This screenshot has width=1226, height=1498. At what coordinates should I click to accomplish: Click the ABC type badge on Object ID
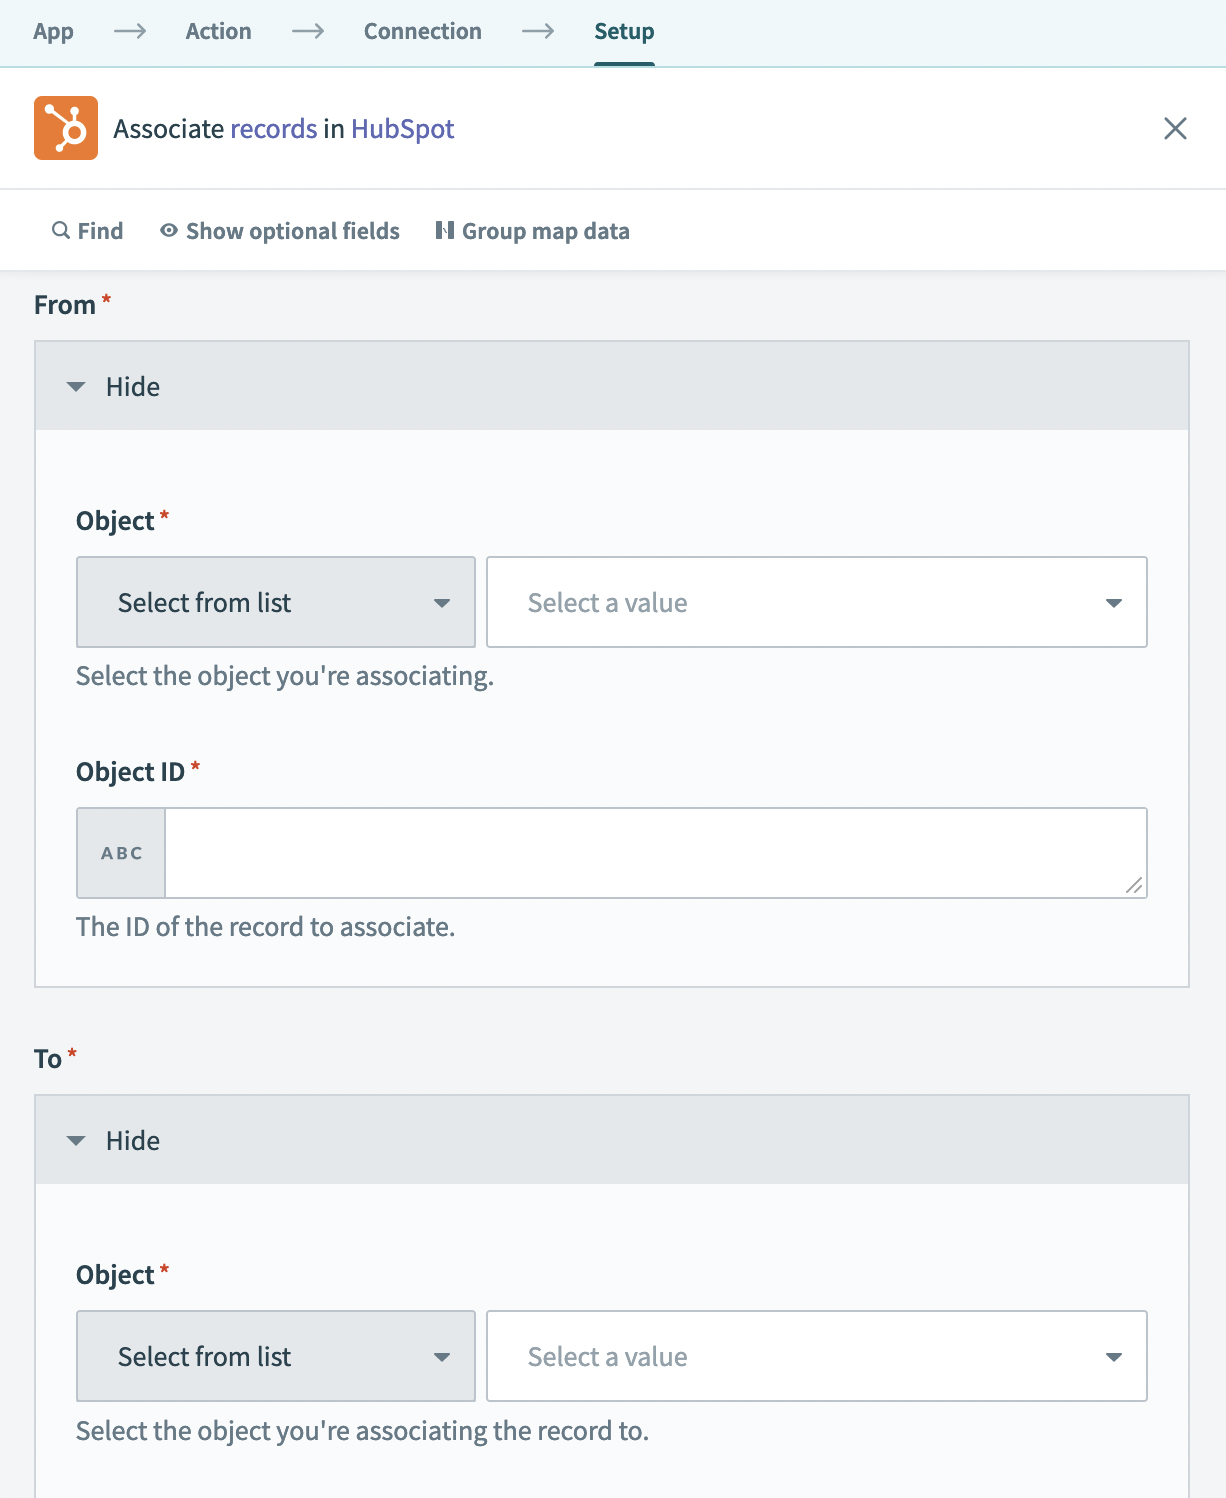[121, 853]
